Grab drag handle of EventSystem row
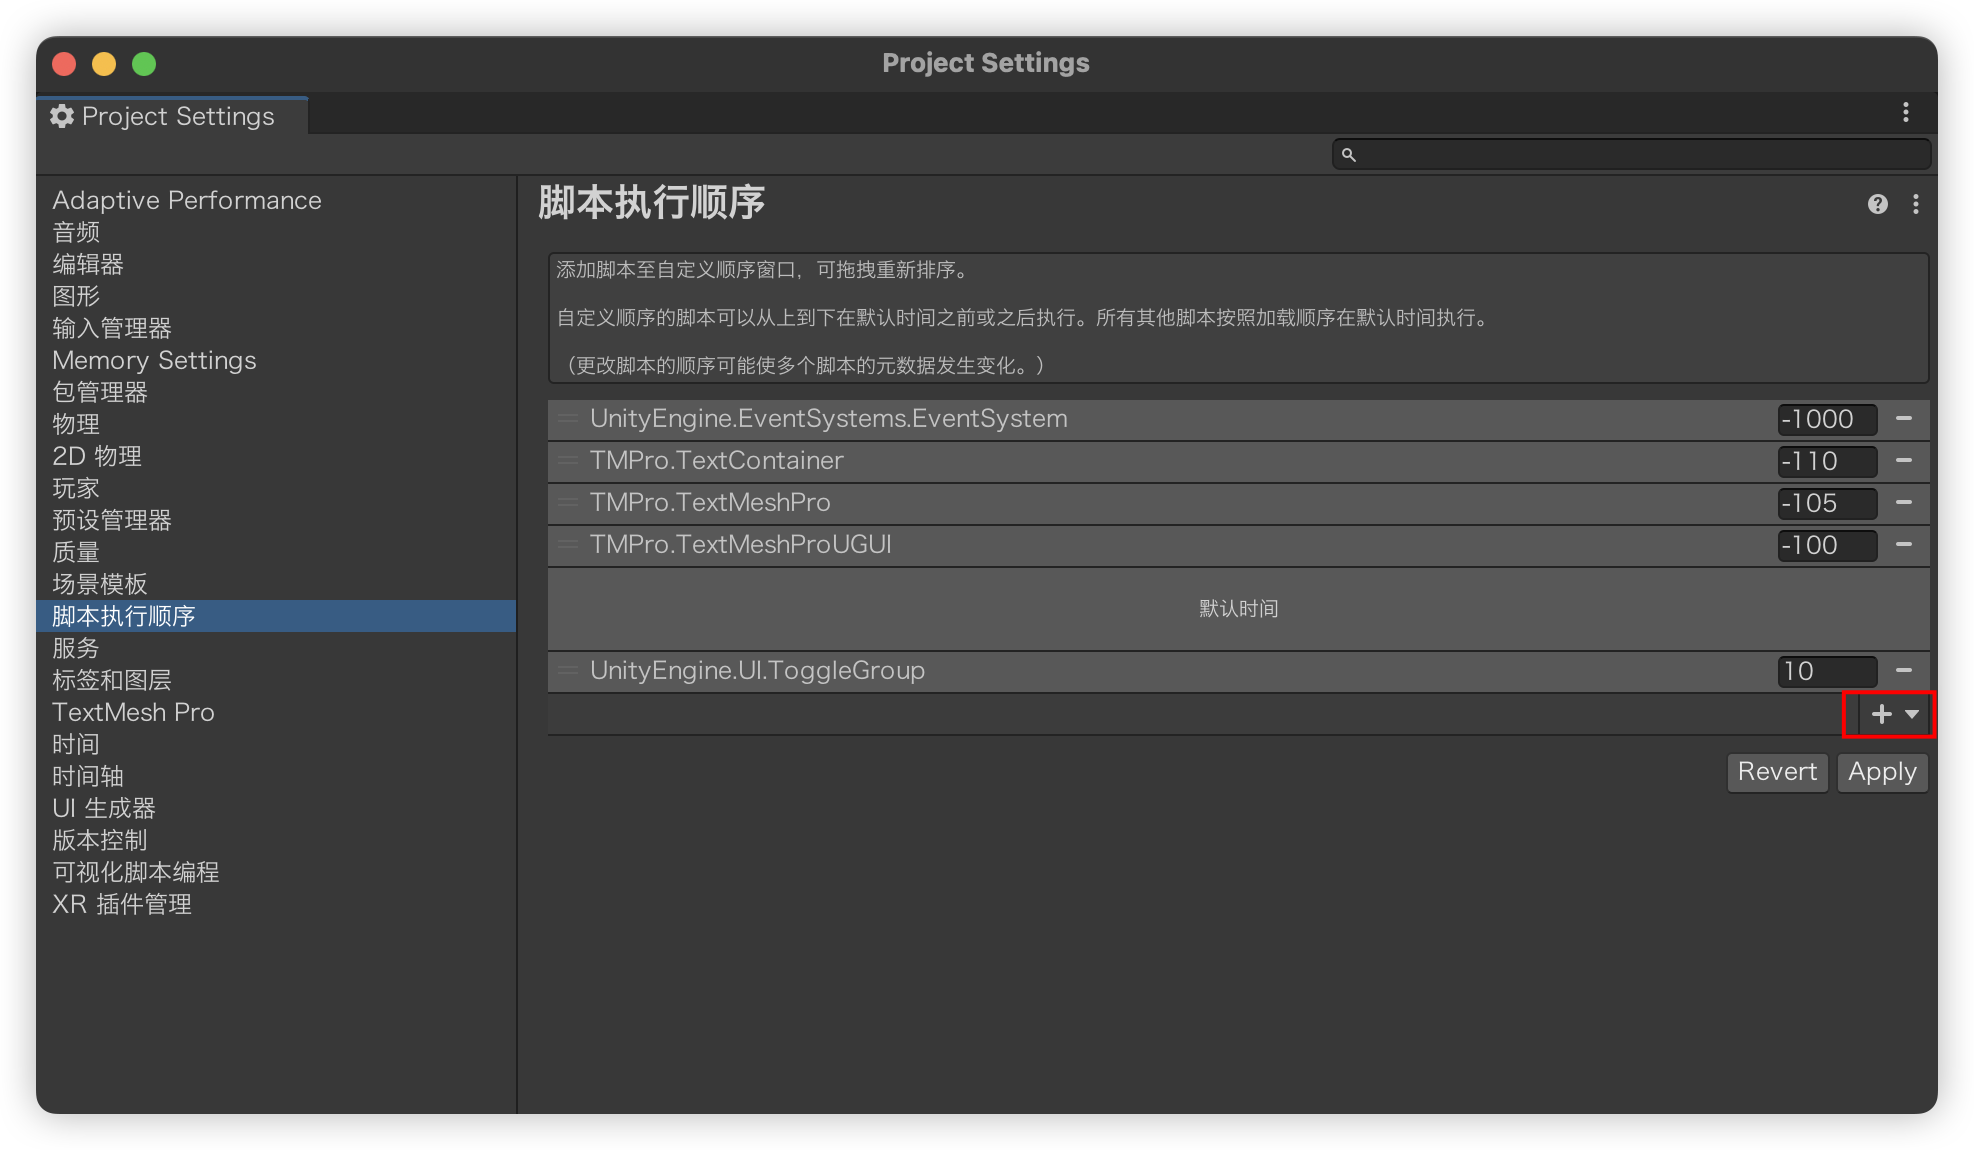 568,419
